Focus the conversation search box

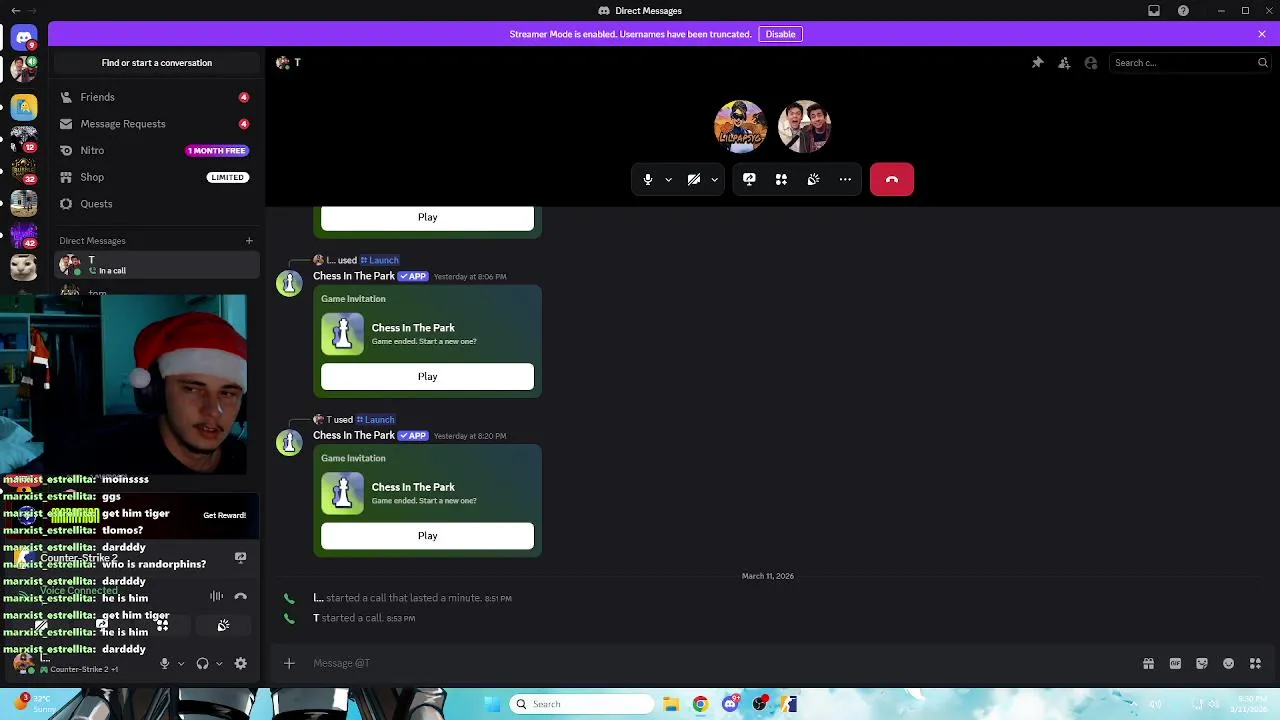[1190, 63]
